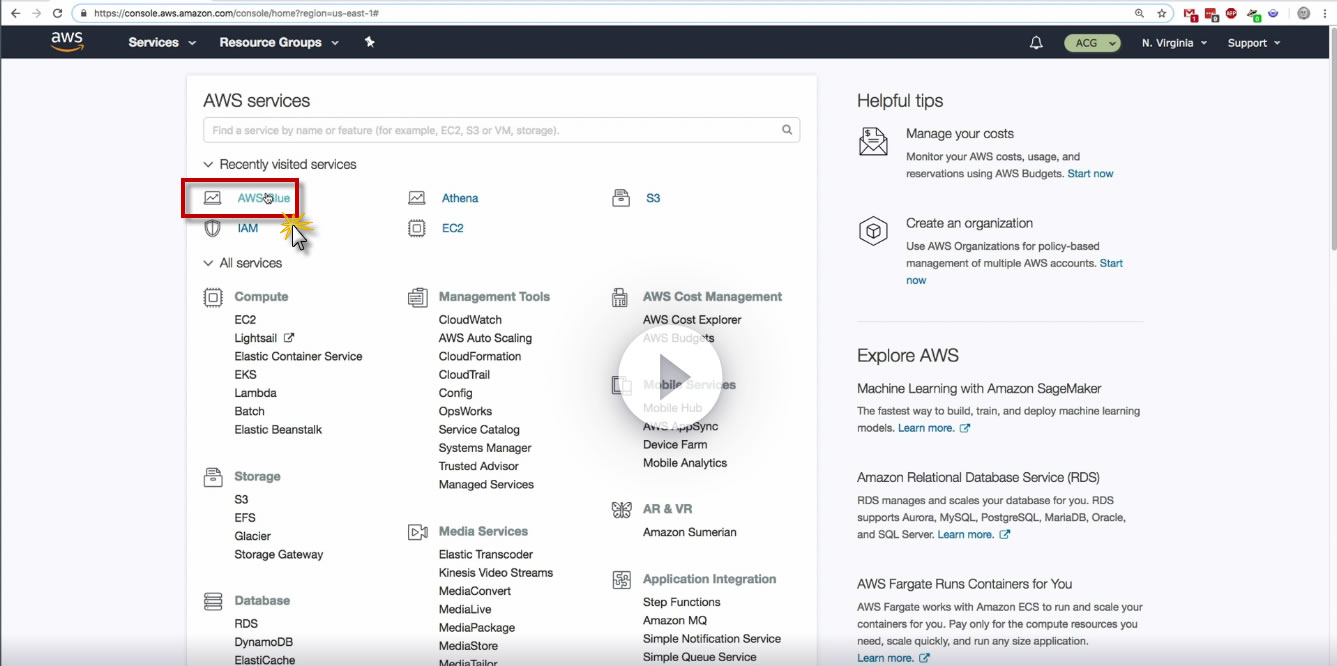
Task: Open Step Functions service
Action: pyautogui.click(x=682, y=602)
